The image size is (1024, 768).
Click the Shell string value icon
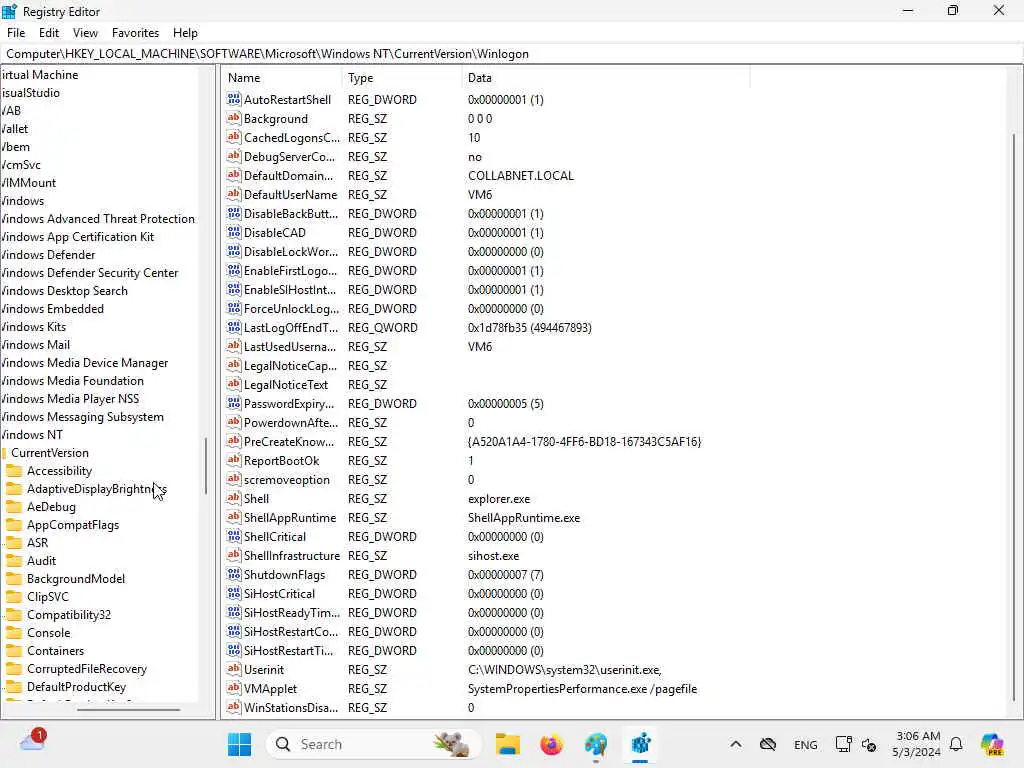click(x=233, y=498)
